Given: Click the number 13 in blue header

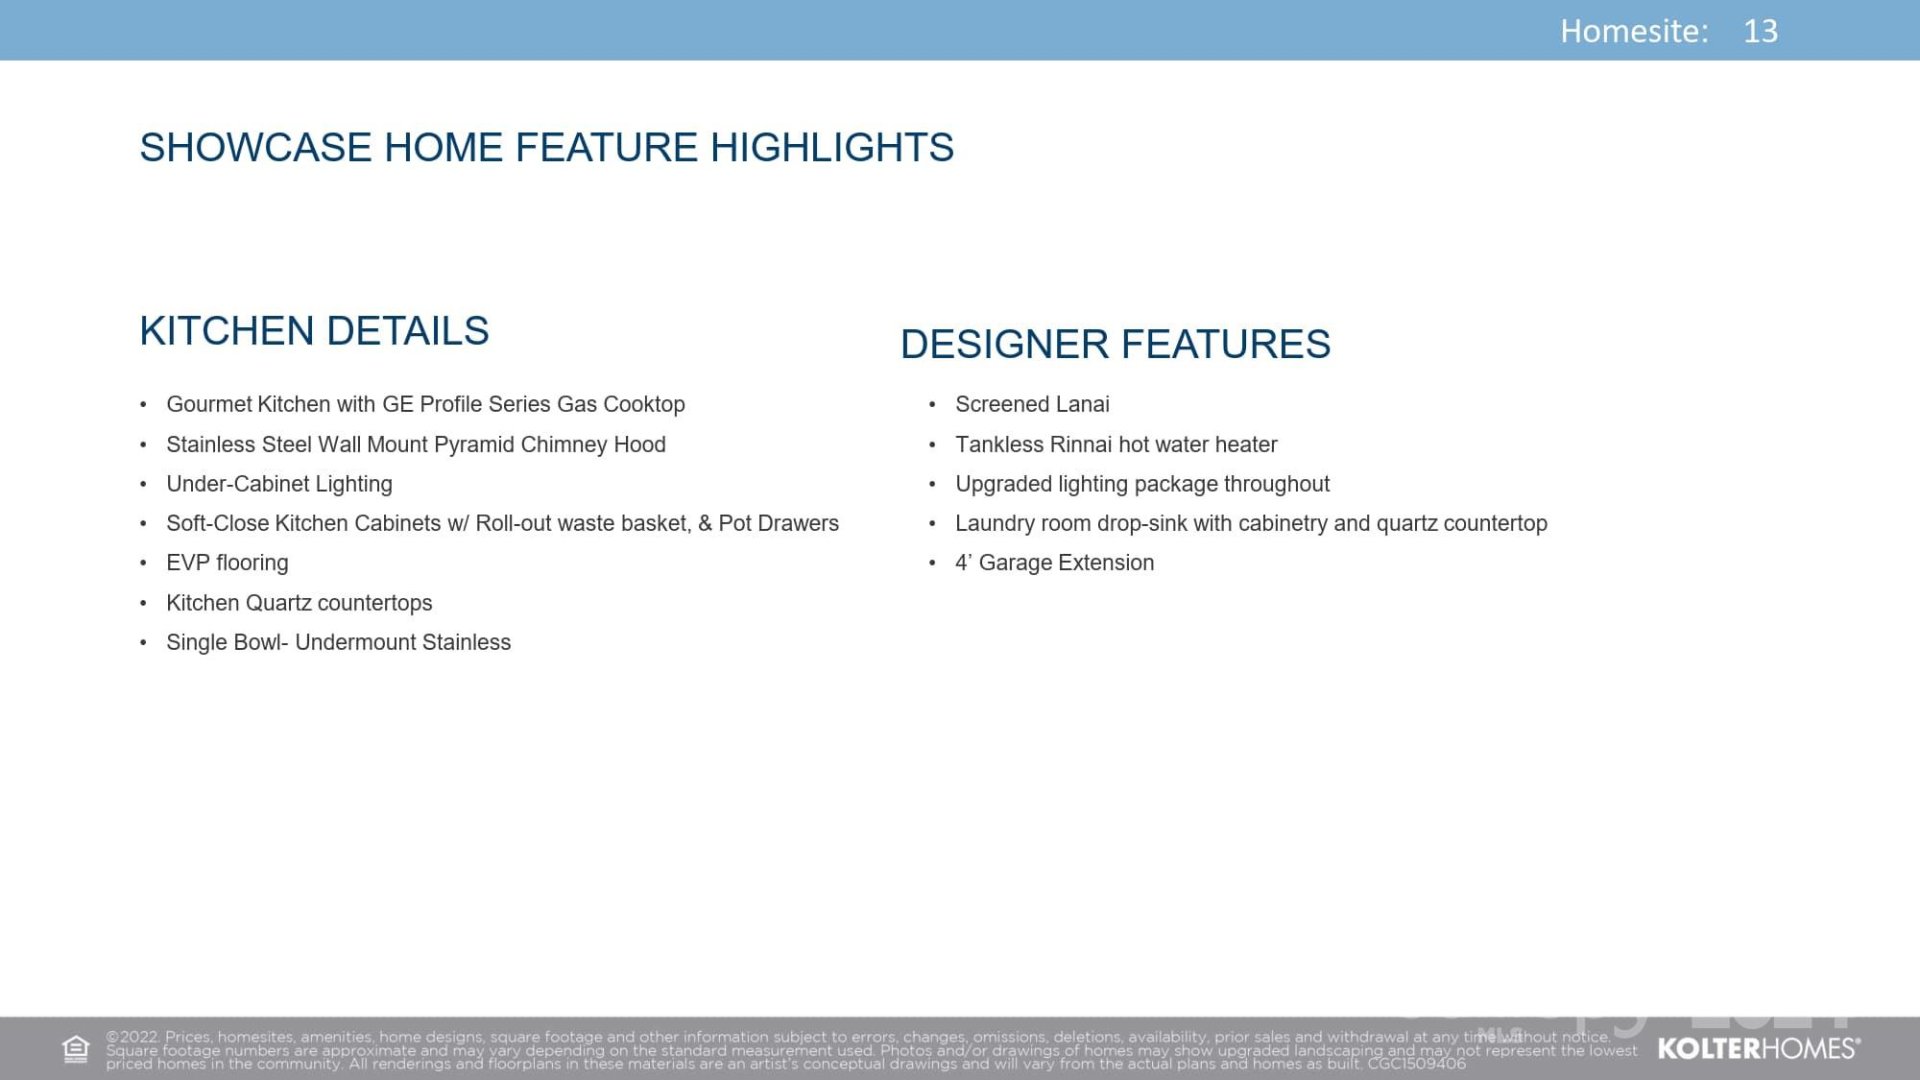Looking at the screenshot, I should point(1761,31).
